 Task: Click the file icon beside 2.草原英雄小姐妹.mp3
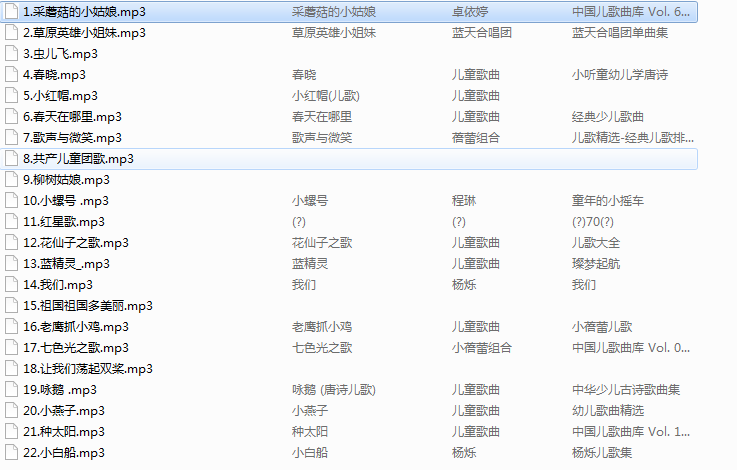tap(11, 32)
